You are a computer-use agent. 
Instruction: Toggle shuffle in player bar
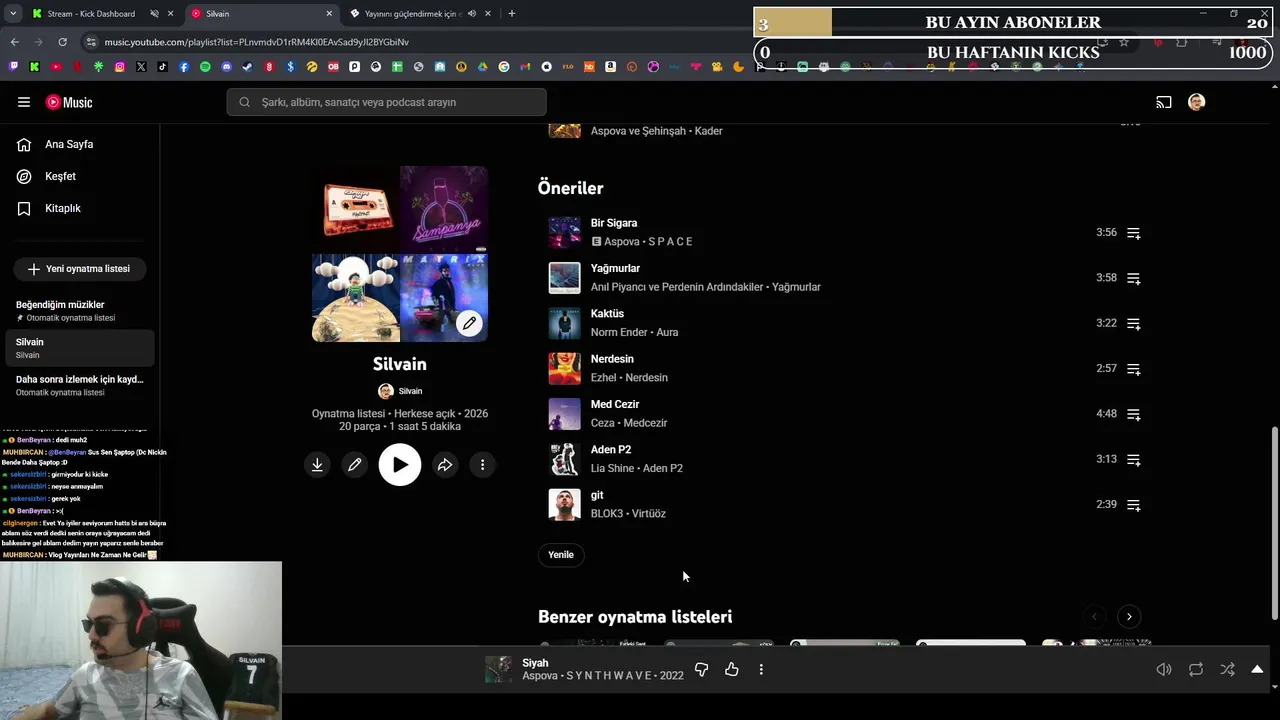(x=1227, y=669)
